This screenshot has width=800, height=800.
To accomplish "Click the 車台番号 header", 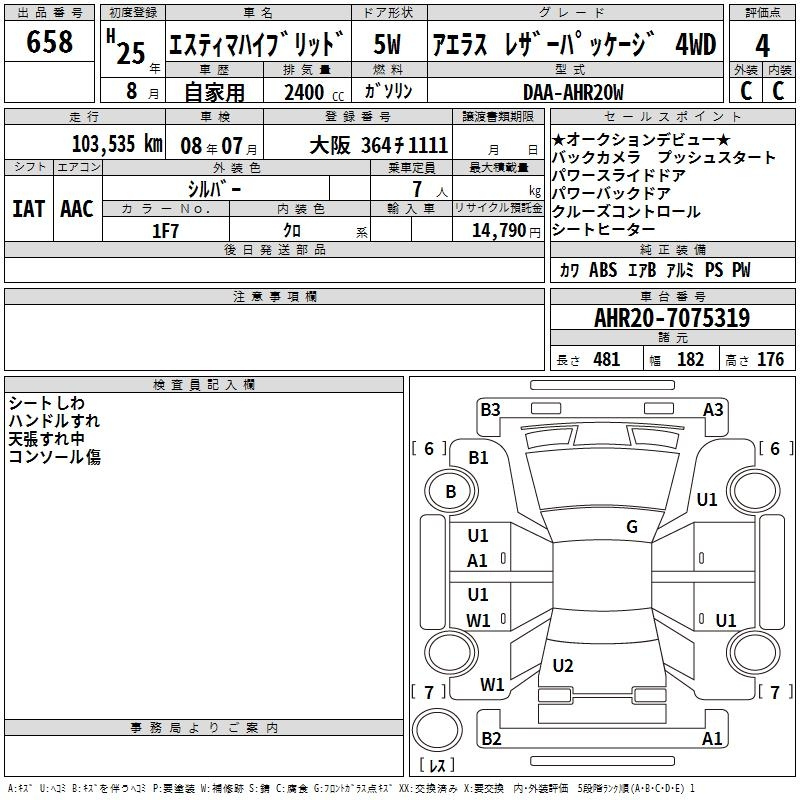I will [x=672, y=296].
